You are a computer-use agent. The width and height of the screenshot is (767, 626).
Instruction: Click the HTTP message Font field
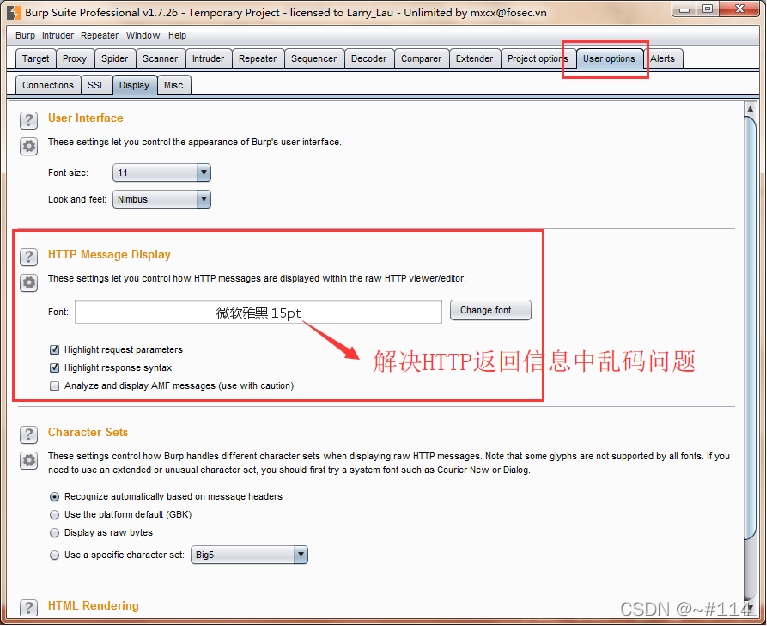point(258,312)
